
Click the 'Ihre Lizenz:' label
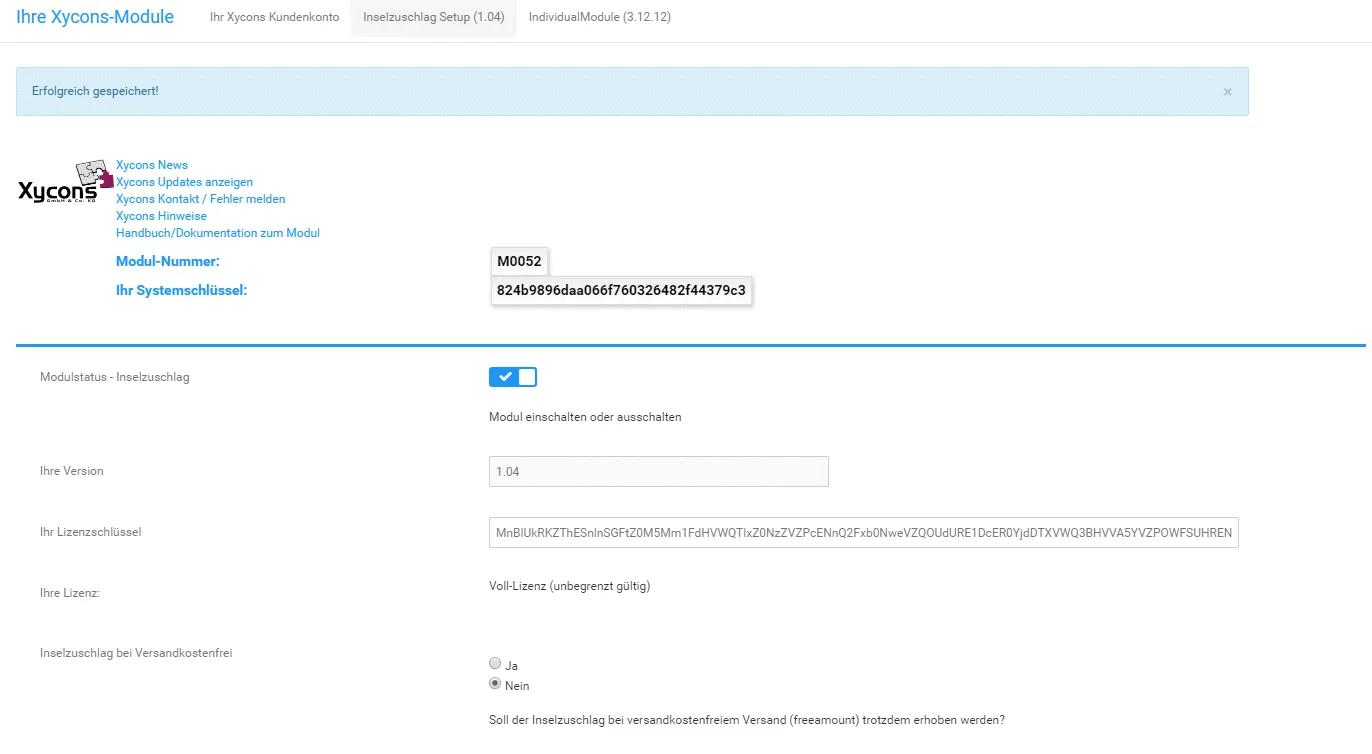(x=70, y=593)
